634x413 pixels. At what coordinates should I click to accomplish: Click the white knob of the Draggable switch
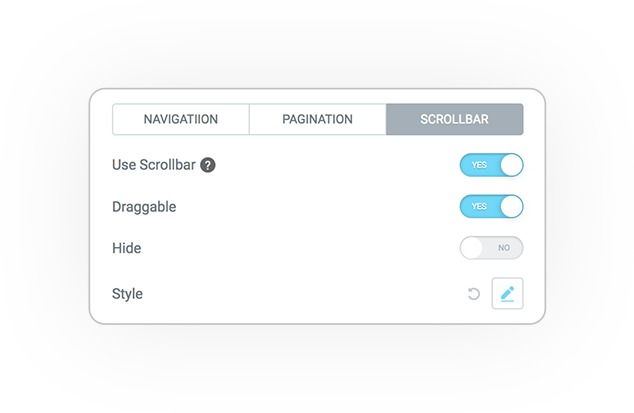(511, 207)
